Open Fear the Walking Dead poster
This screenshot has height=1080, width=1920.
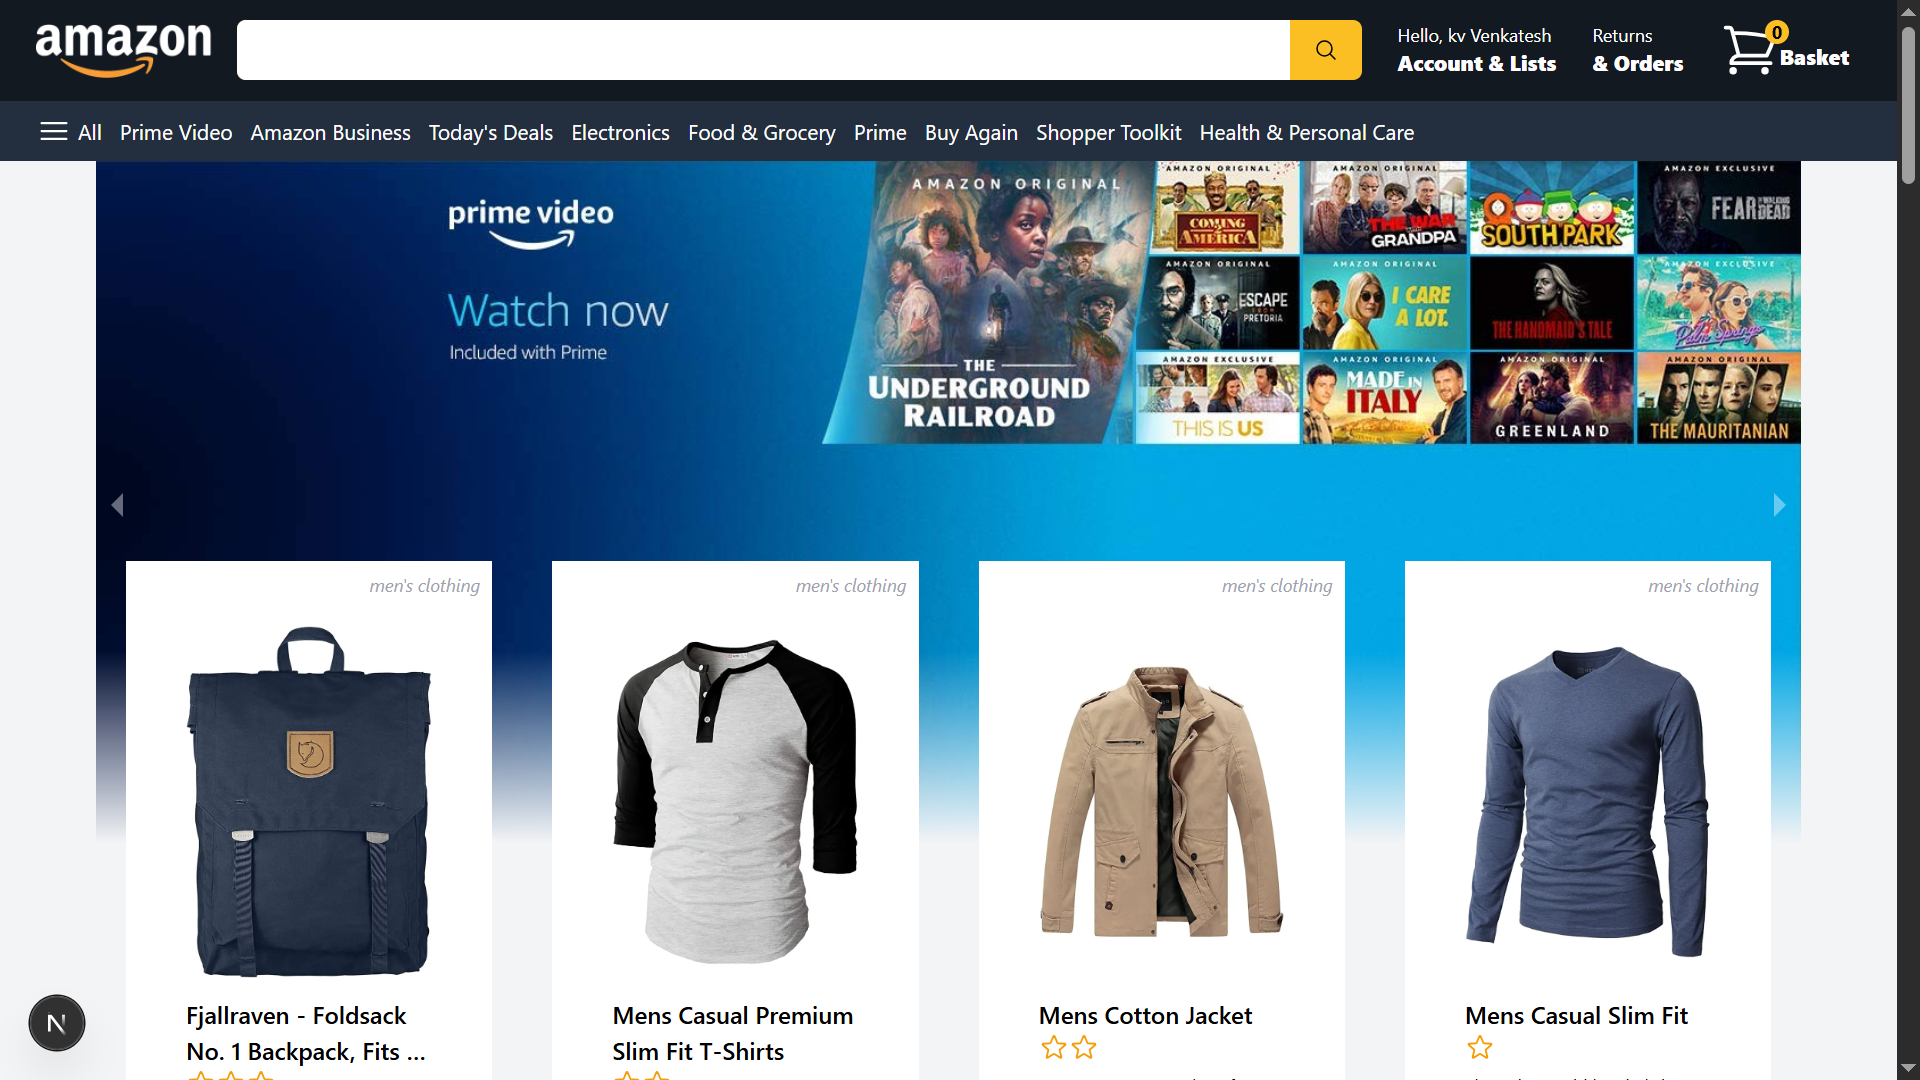pos(1719,208)
